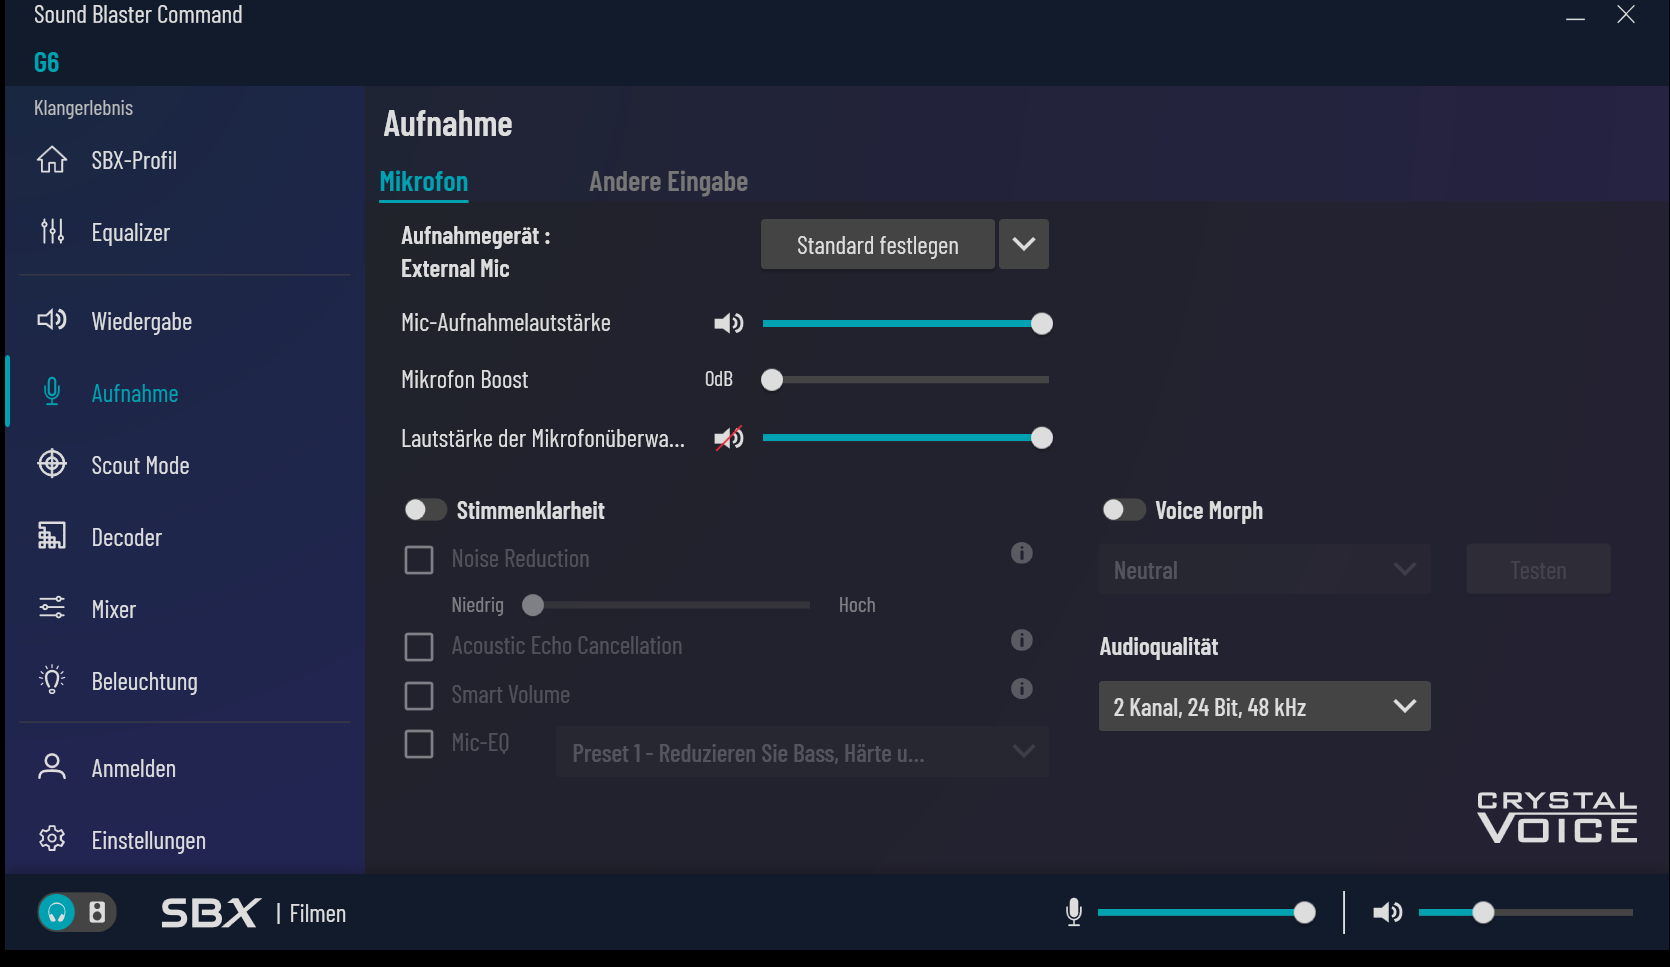Unmute the Mikrofonüberwachung speaker icon
The width and height of the screenshot is (1670, 967).
[729, 438]
